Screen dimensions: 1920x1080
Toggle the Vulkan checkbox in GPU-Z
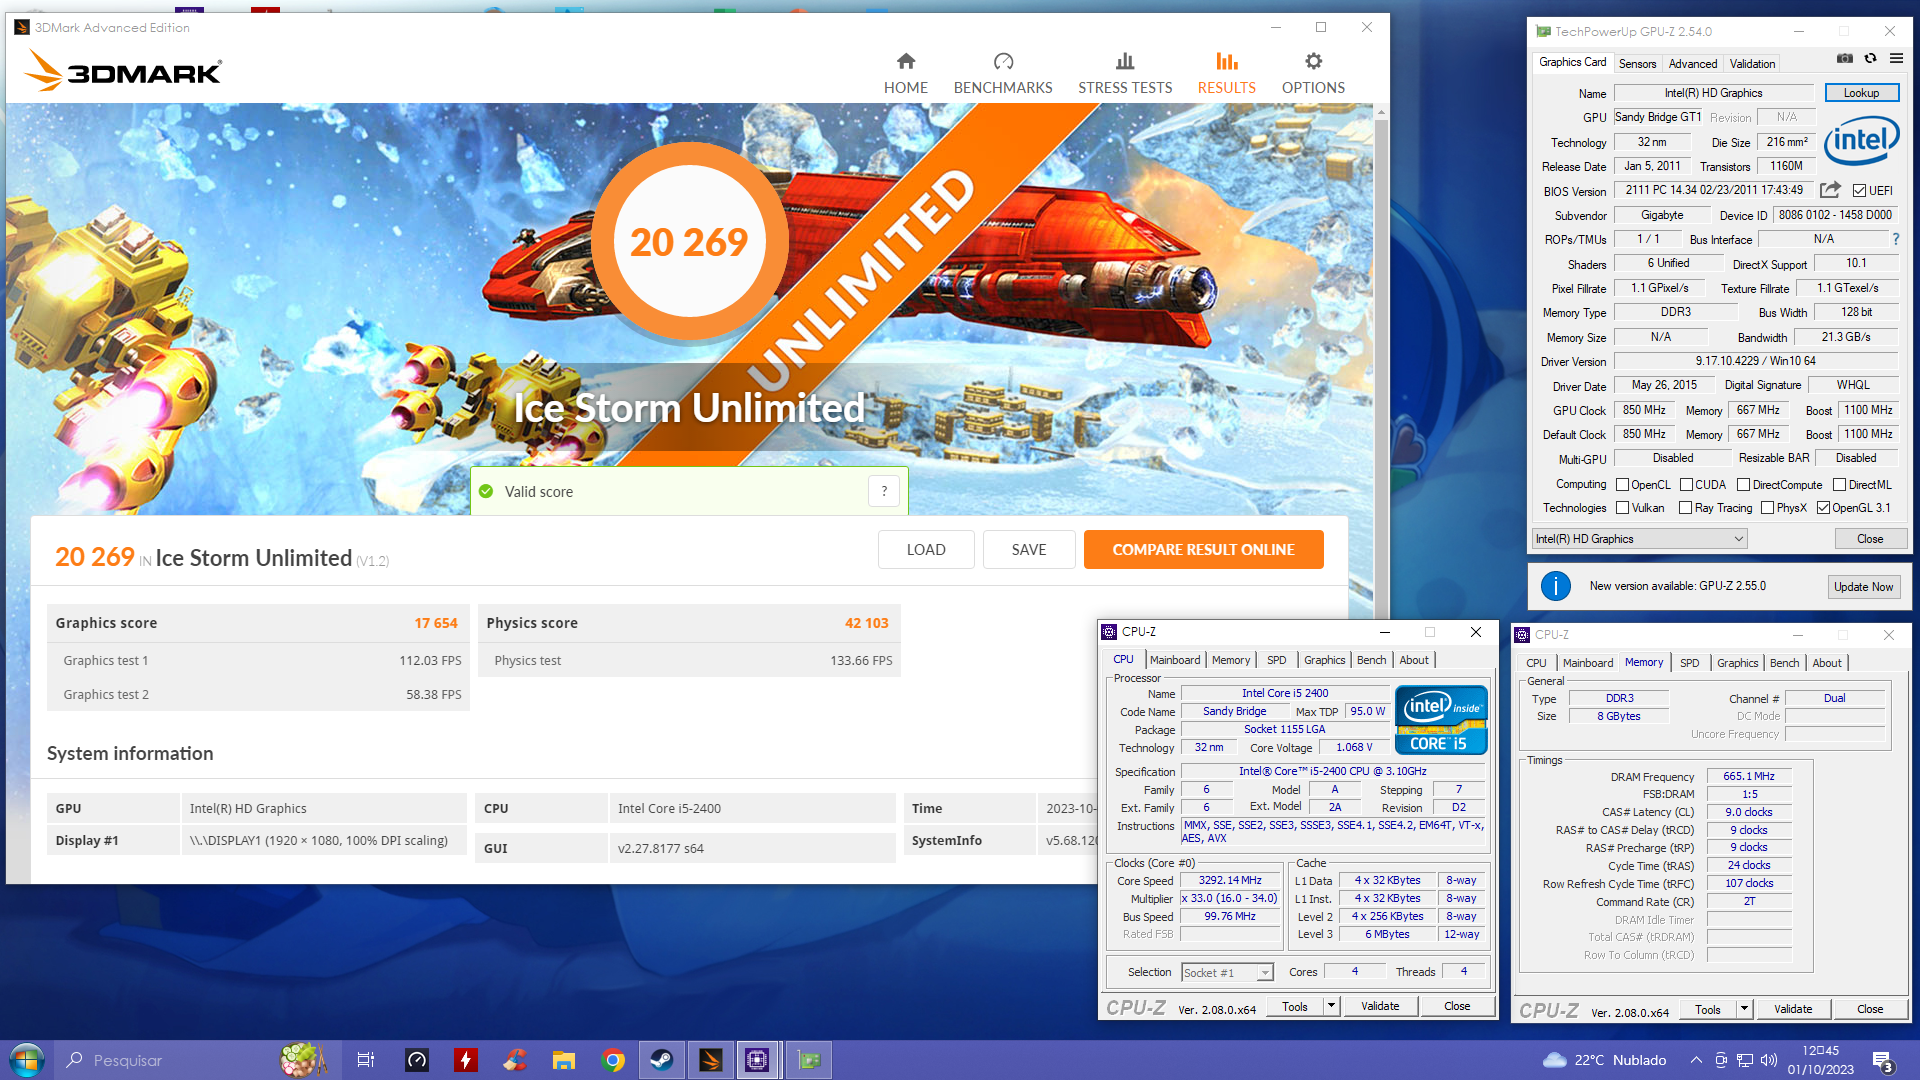[x=1622, y=508]
